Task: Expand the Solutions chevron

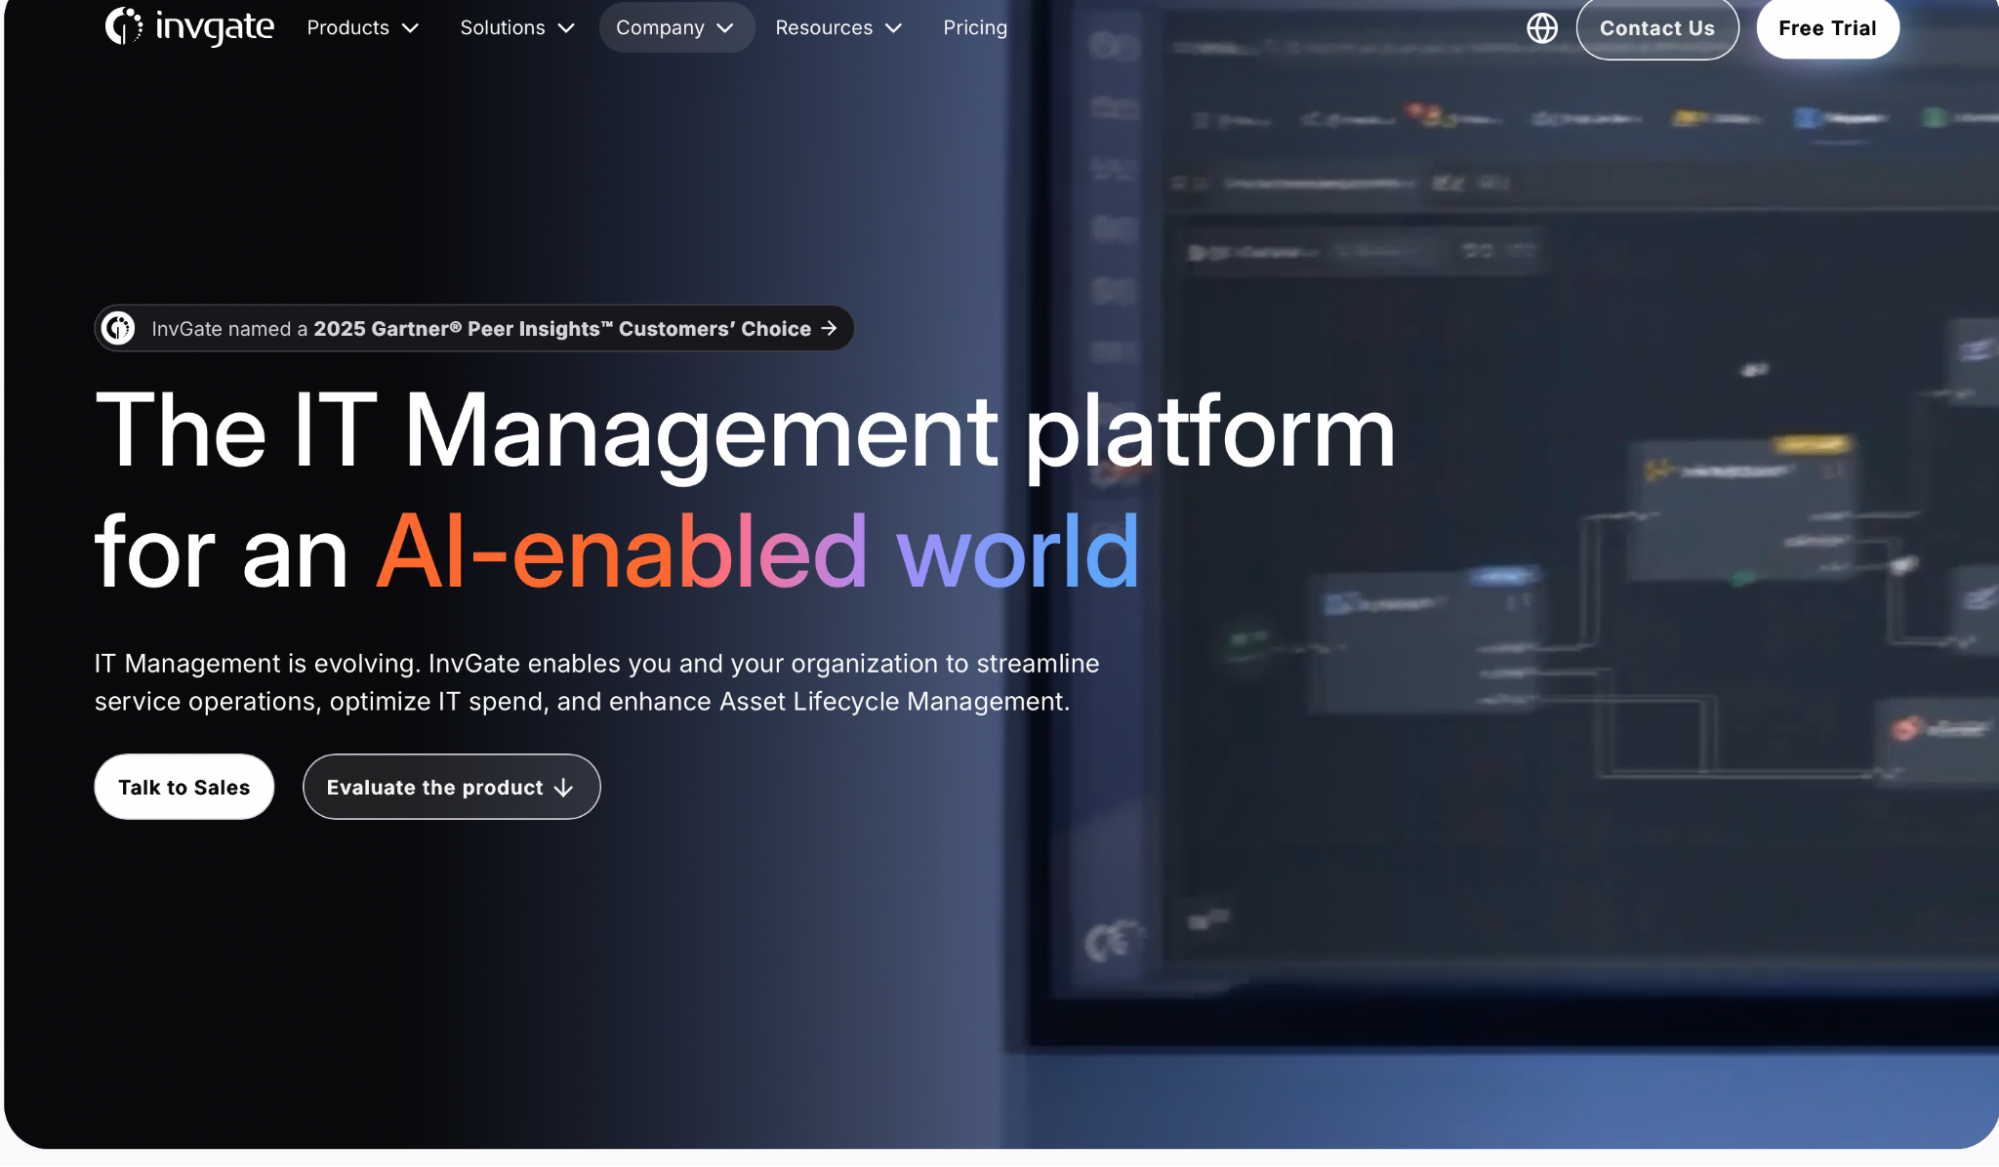Action: coord(566,28)
